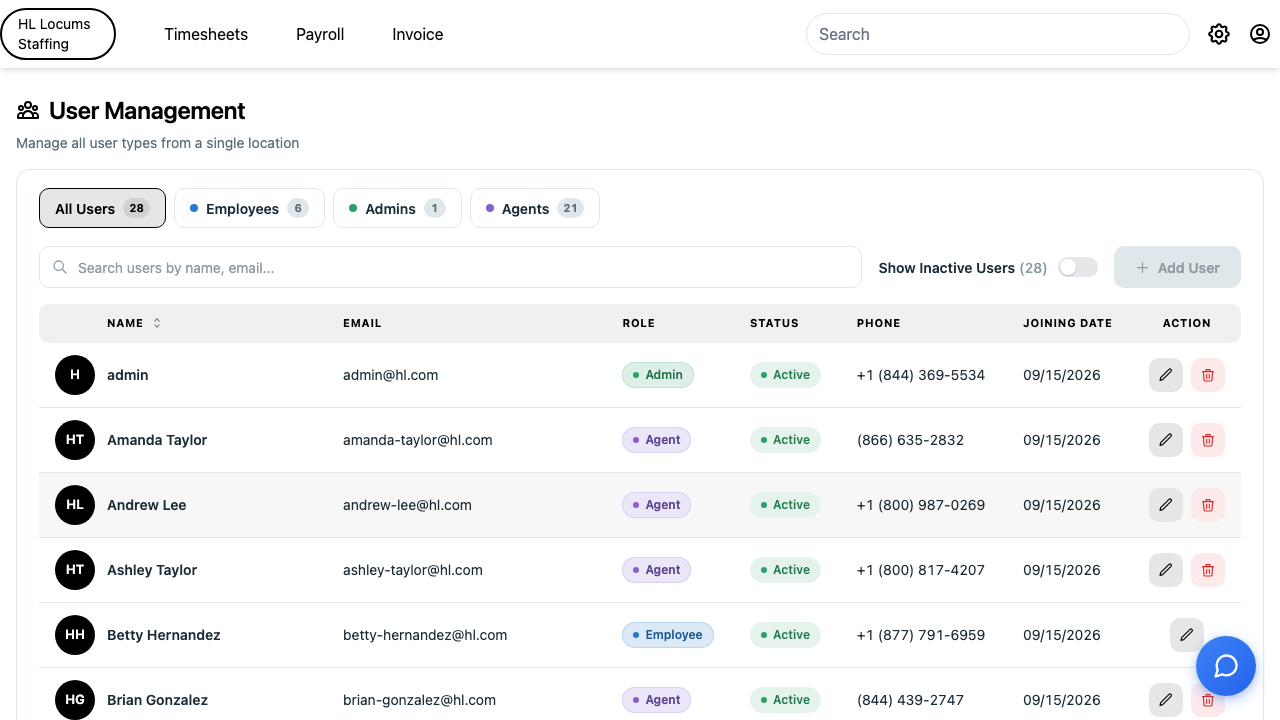Delete the admin user via trash icon
Viewport: 1280px width, 720px height.
[x=1208, y=375]
